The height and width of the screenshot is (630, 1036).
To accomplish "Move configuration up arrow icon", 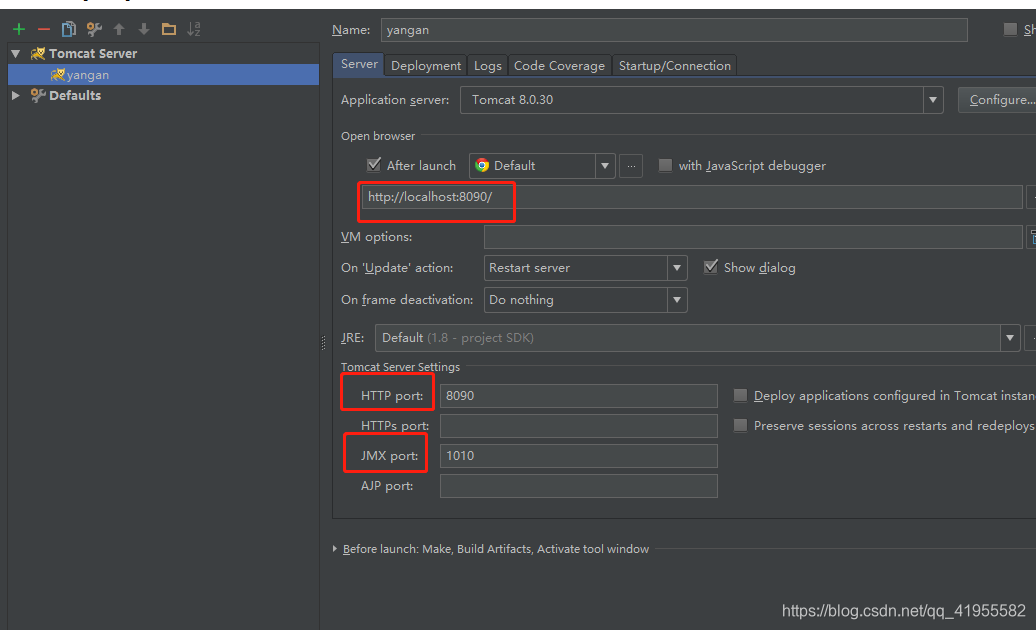I will (119, 29).
